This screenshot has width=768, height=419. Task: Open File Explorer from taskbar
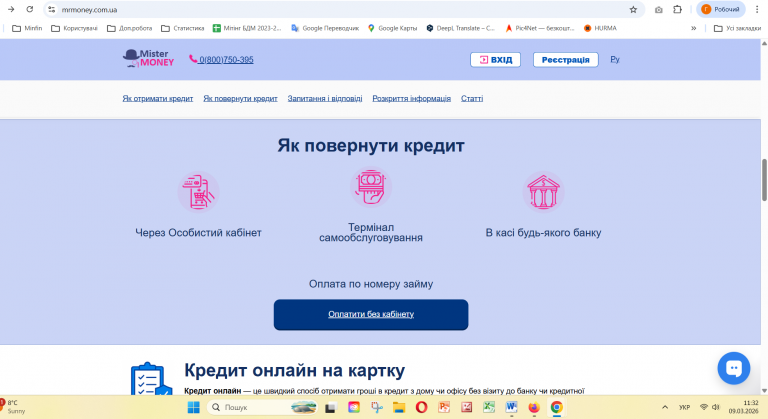point(399,407)
